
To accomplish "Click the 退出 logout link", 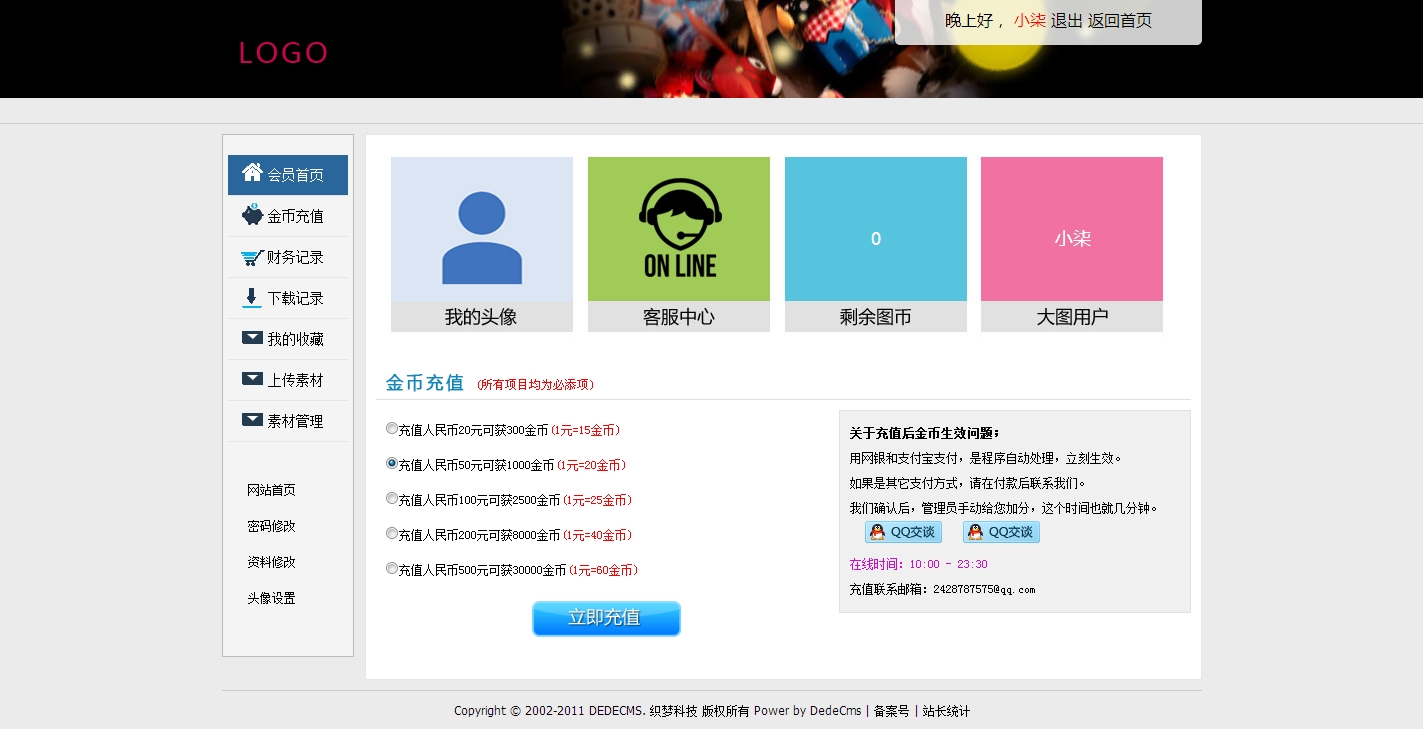I will point(1066,21).
